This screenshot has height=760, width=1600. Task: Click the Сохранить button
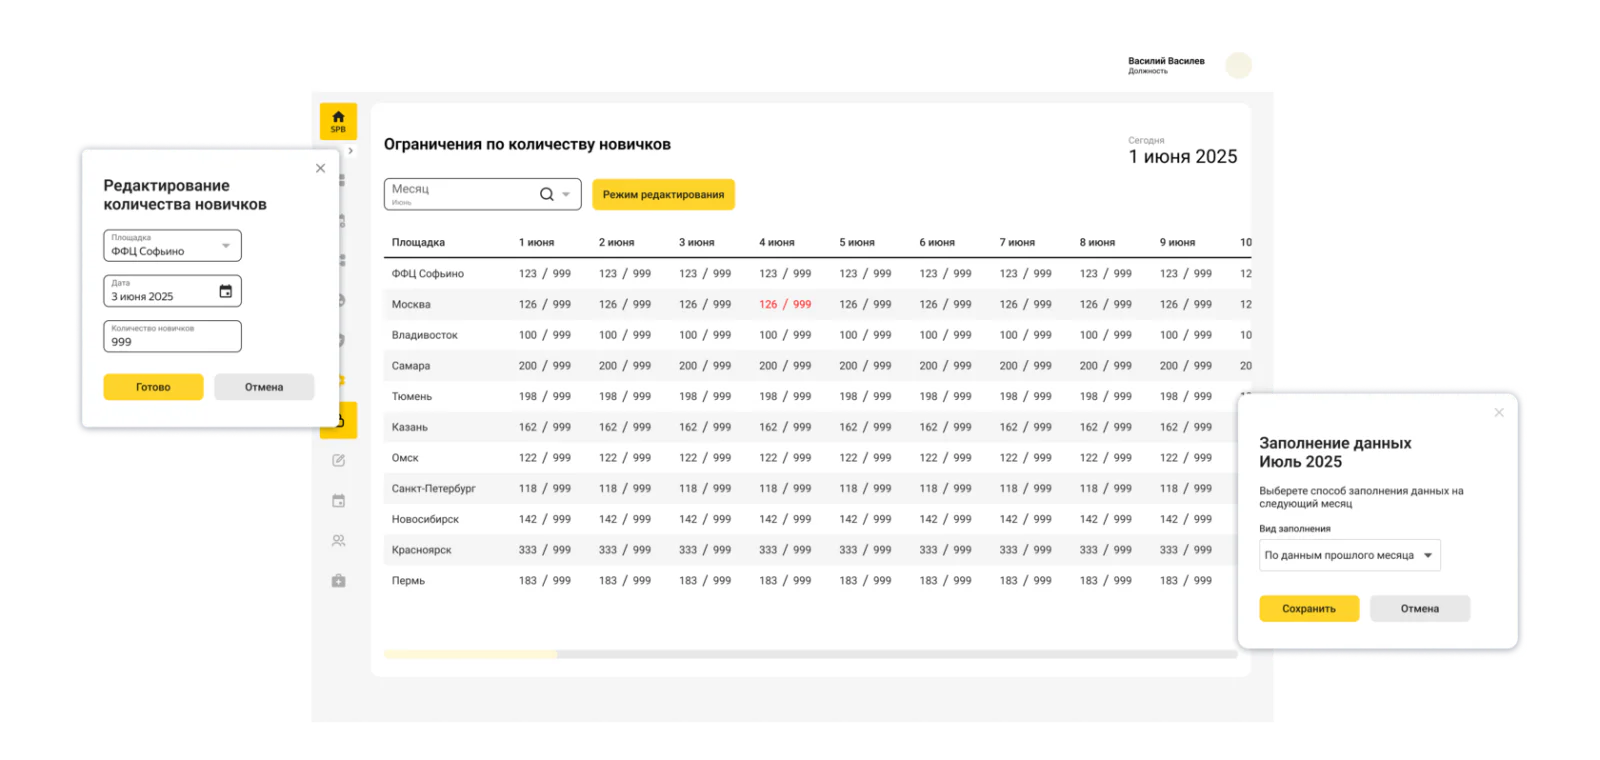1309,608
